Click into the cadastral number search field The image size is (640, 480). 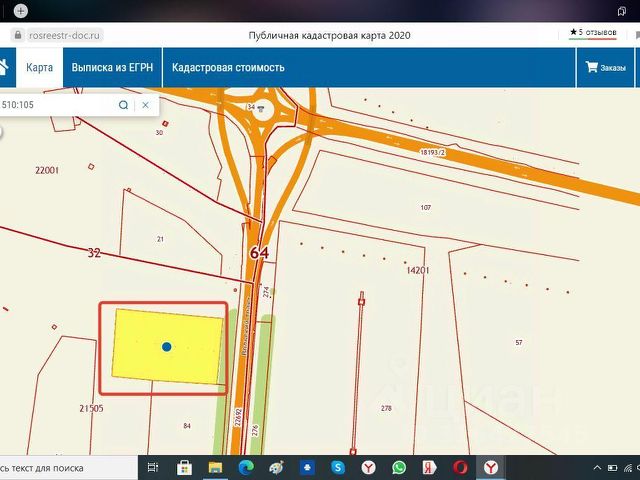point(57,105)
